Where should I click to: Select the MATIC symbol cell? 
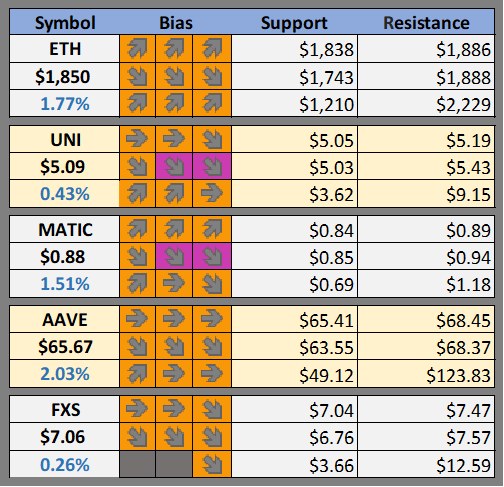[65, 229]
